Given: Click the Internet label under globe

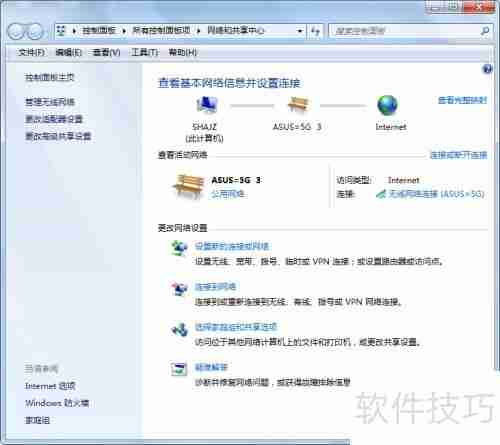Looking at the screenshot, I should click(391, 127).
